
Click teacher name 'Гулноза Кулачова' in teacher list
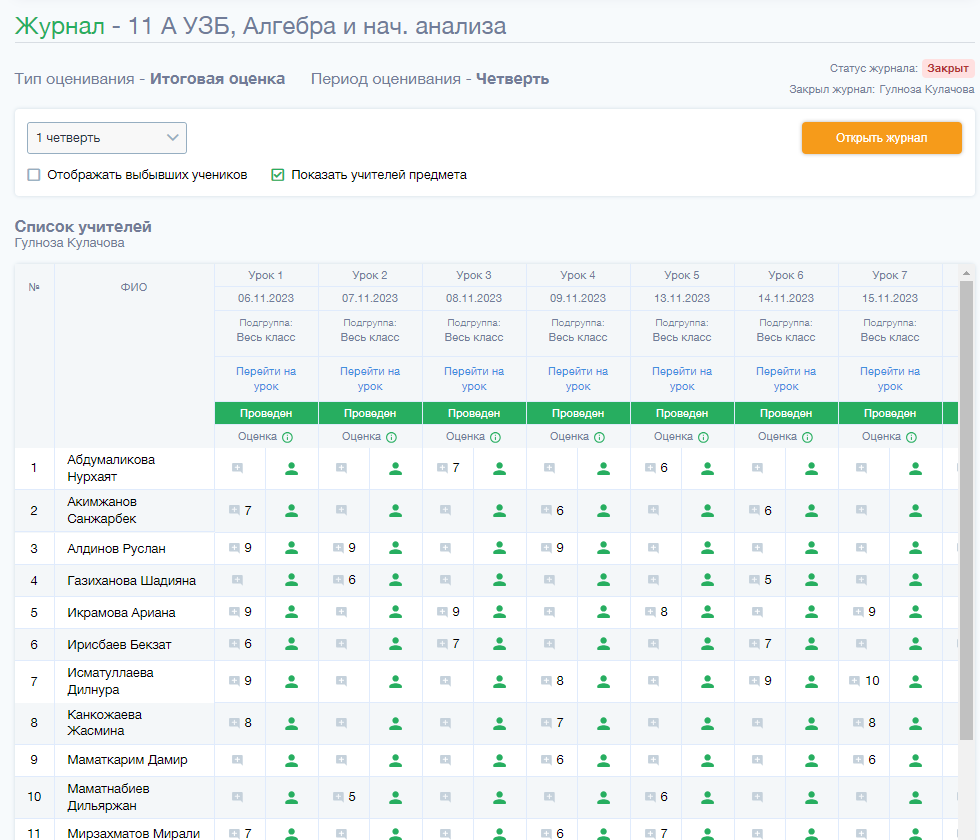tap(69, 243)
